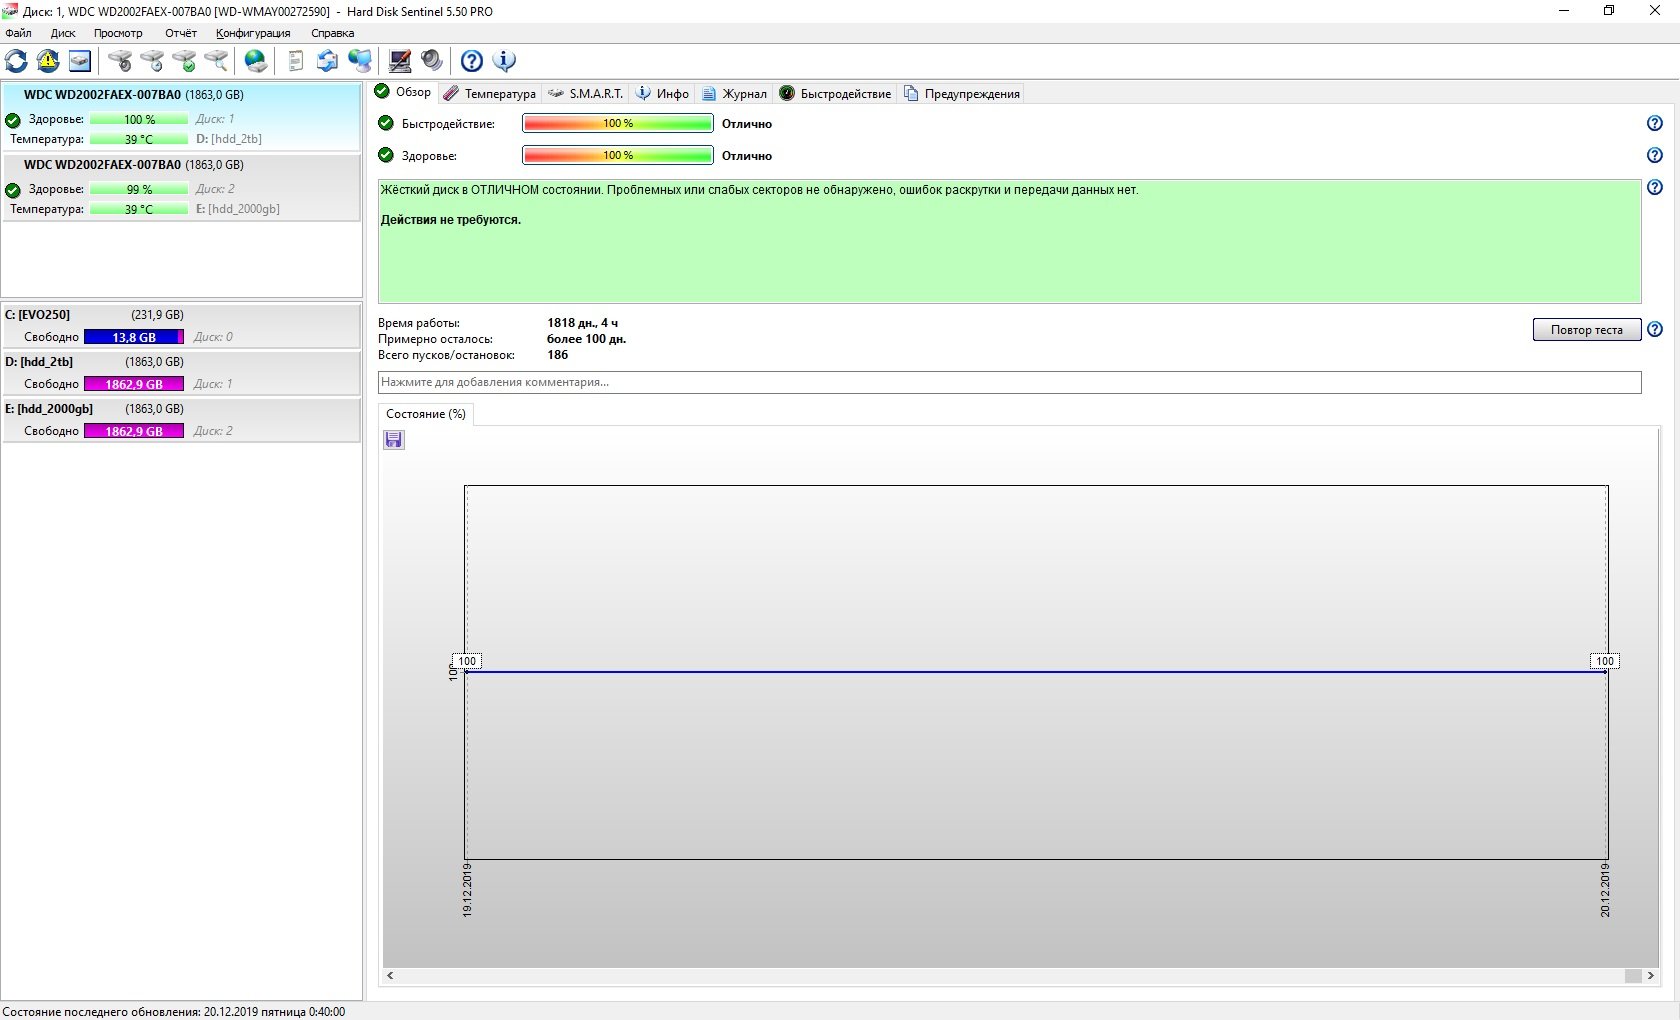Click the send e-mail envelope toolbar icon
Screen dimensions: 1680x1020
click(x=328, y=61)
